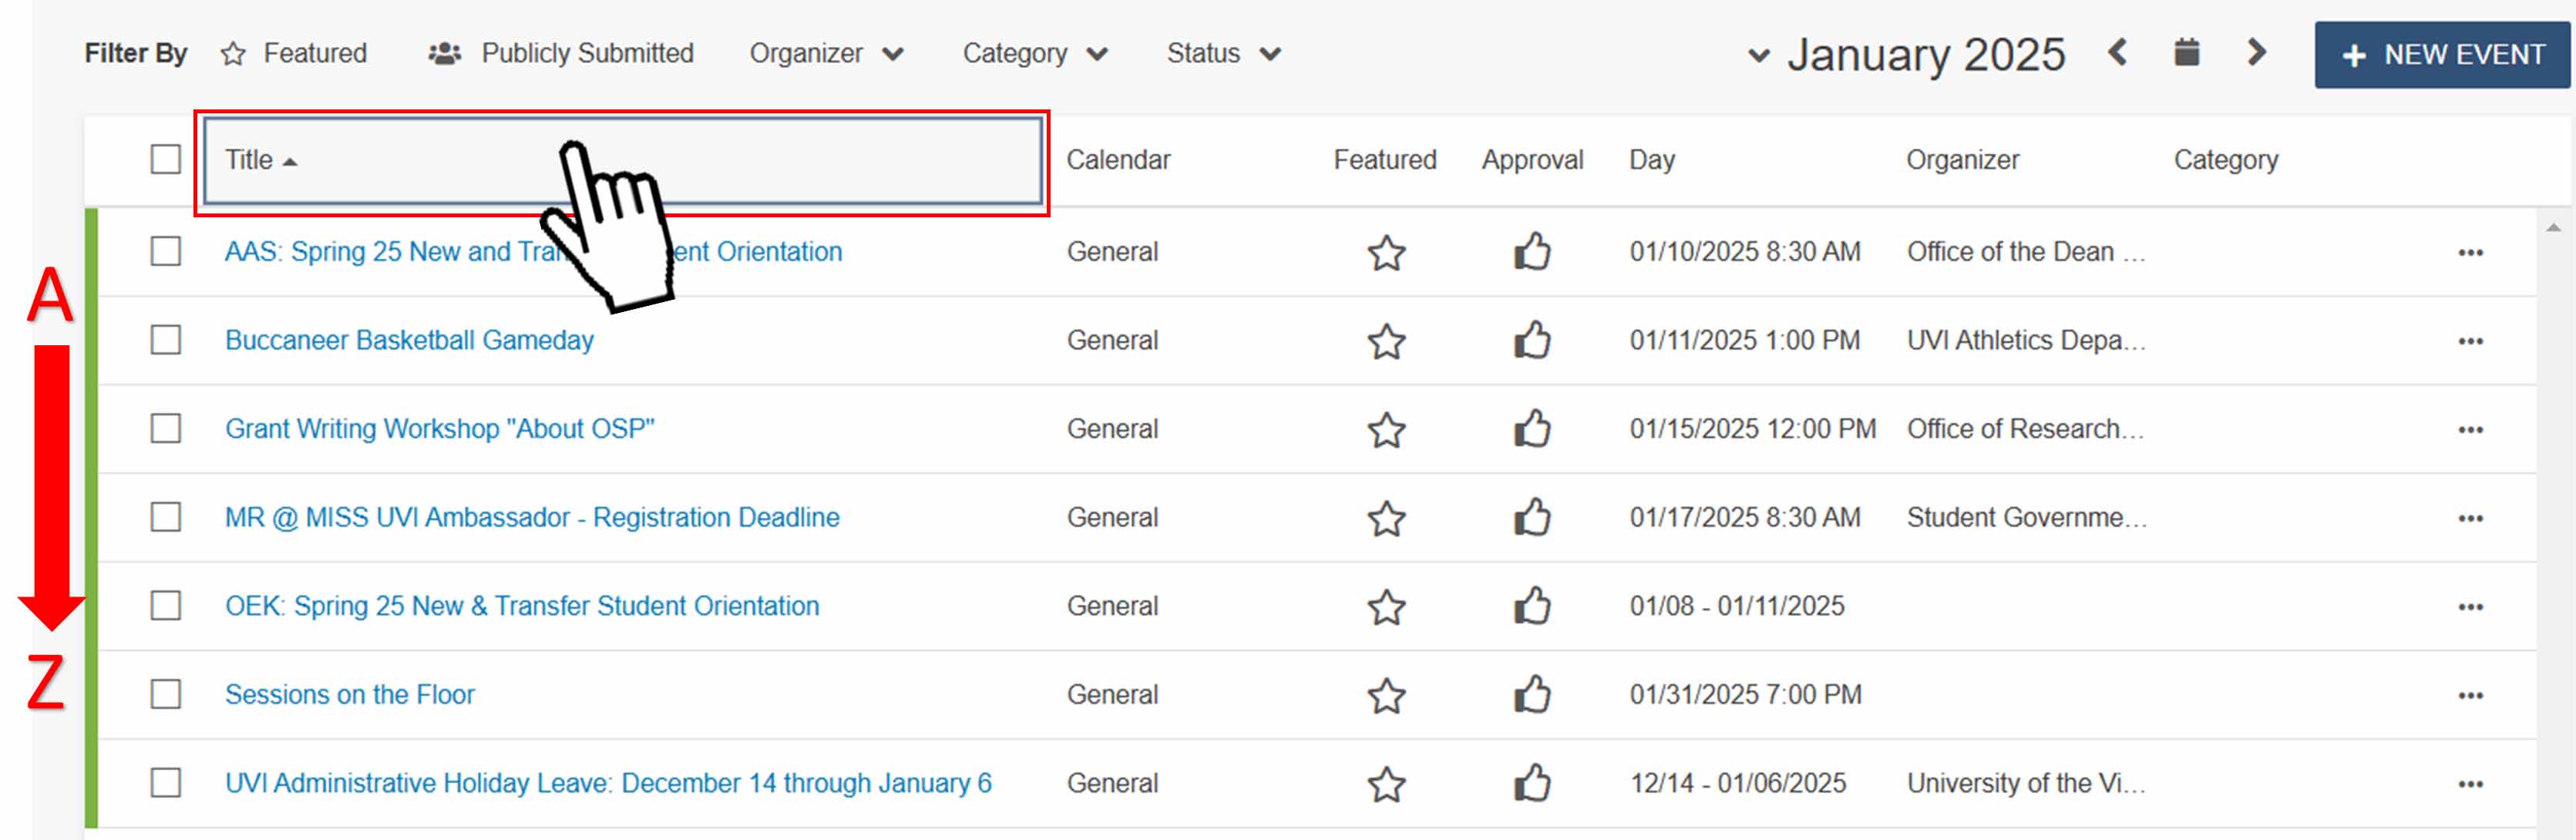Feature the Buccaneer Basketball Gameday event star

point(1385,341)
